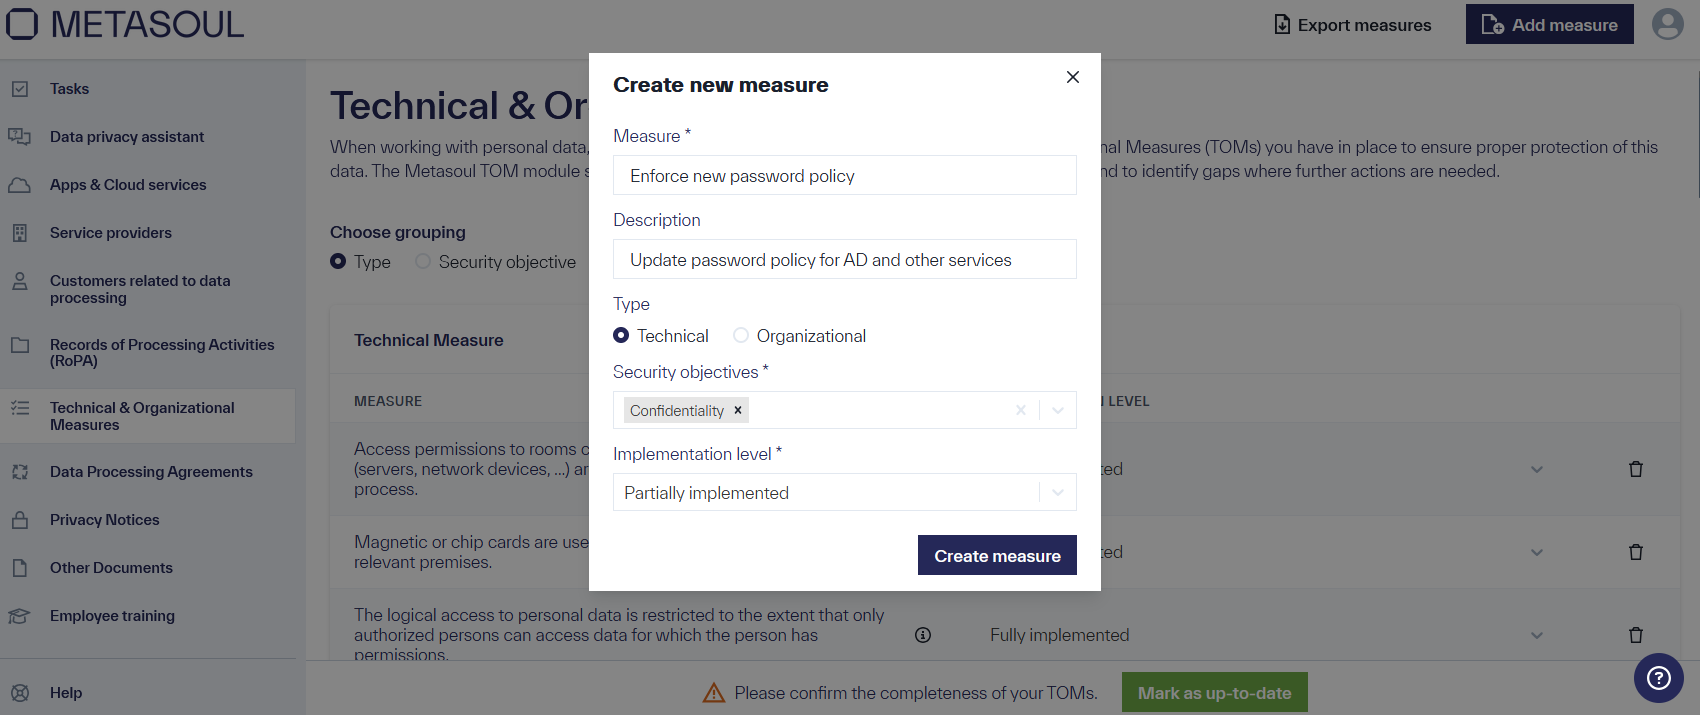The width and height of the screenshot is (1700, 715).
Task: Click the user profile avatar icon
Action: coord(1667,24)
